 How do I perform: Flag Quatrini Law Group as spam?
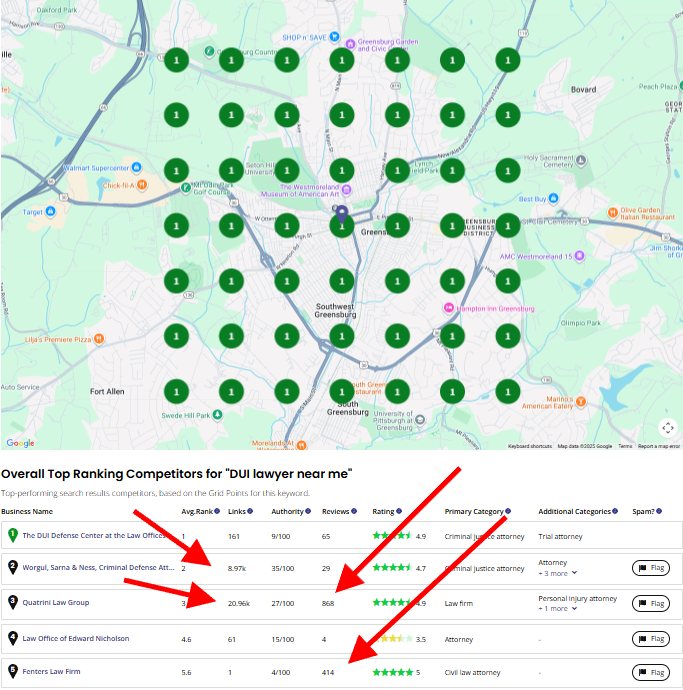(x=651, y=603)
